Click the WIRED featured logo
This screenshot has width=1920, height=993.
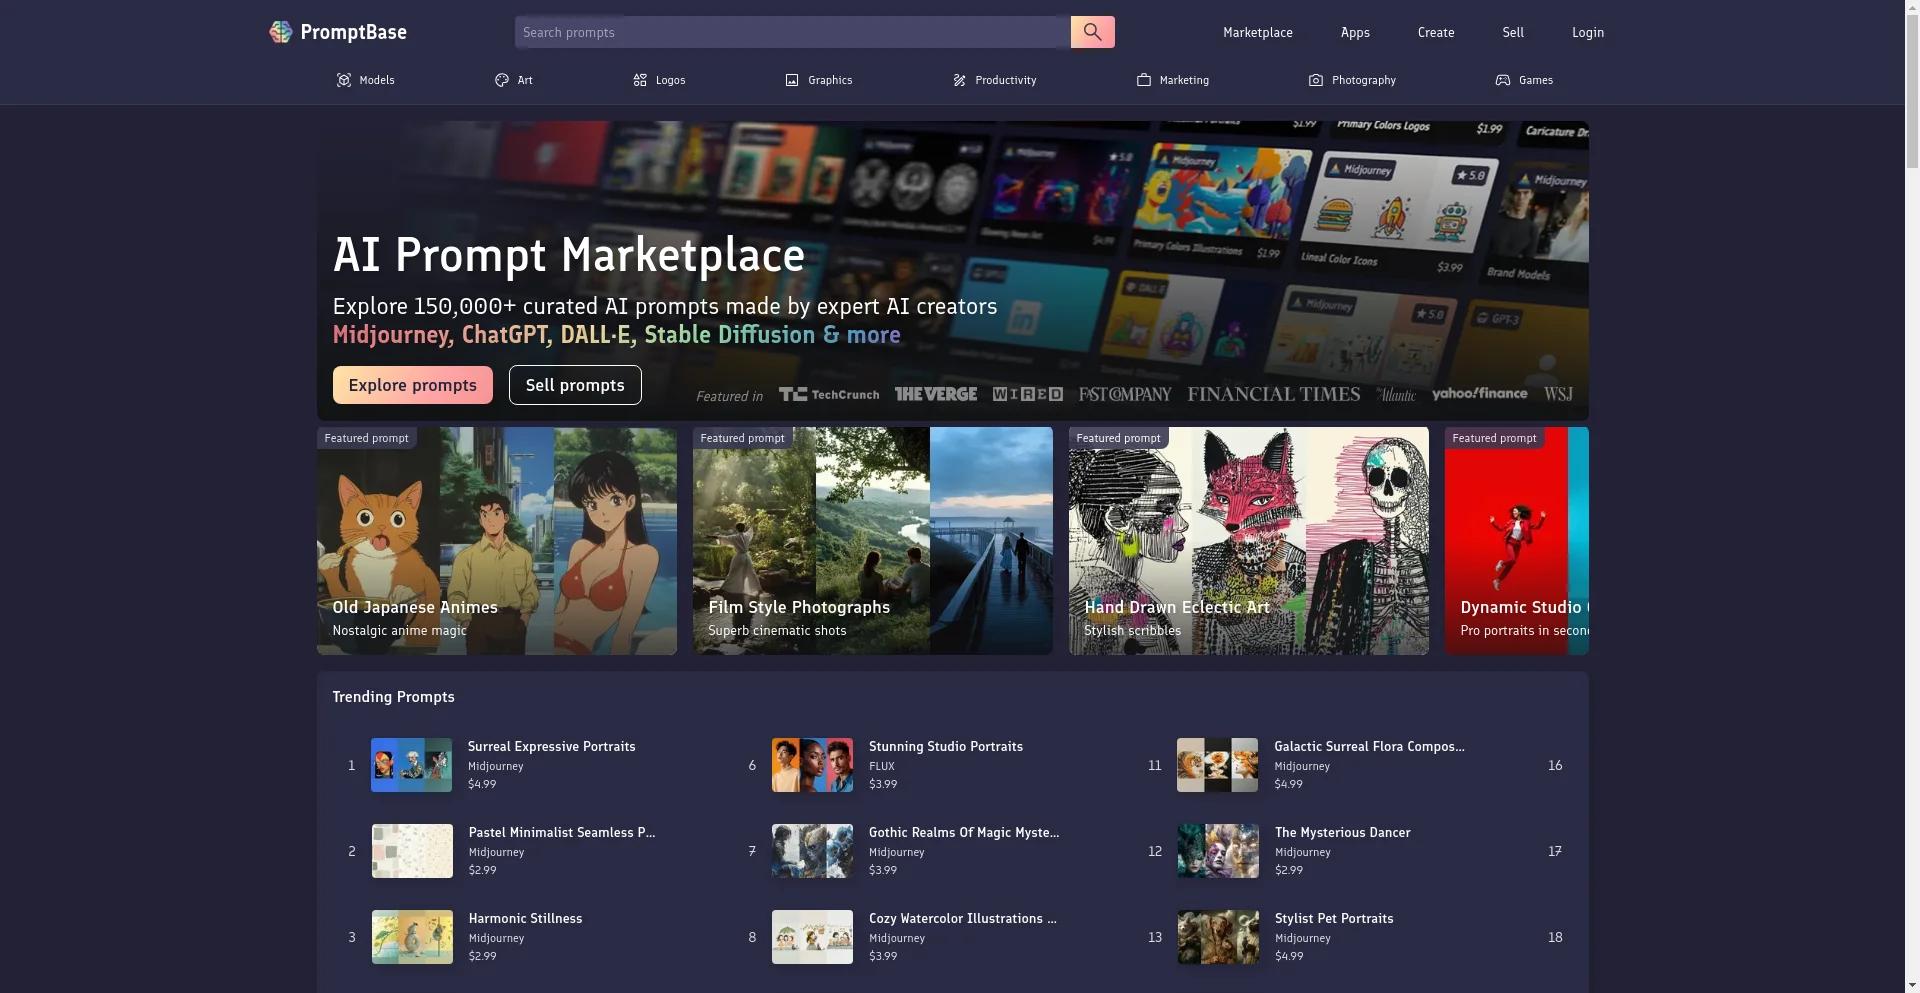click(x=1027, y=394)
